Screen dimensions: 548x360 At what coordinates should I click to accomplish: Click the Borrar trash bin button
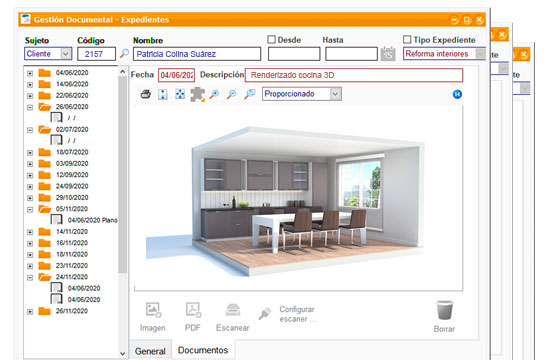click(x=444, y=317)
